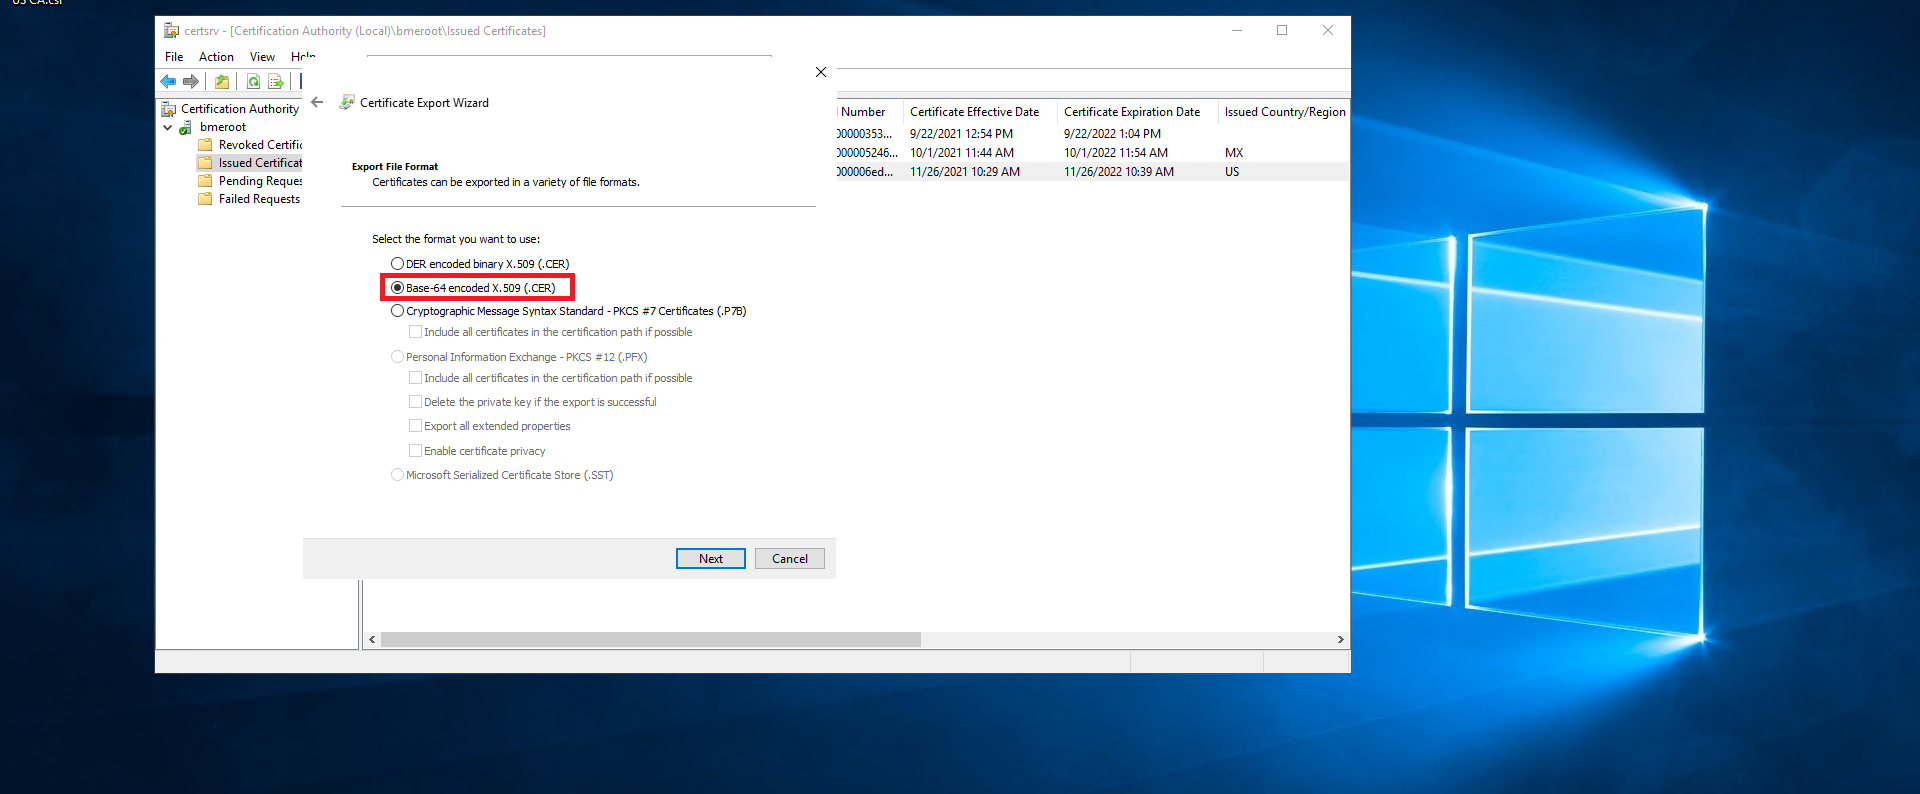Screen dimensions: 1920x794
Task: Click the bmeroot server icon with the green check
Action: point(186,128)
